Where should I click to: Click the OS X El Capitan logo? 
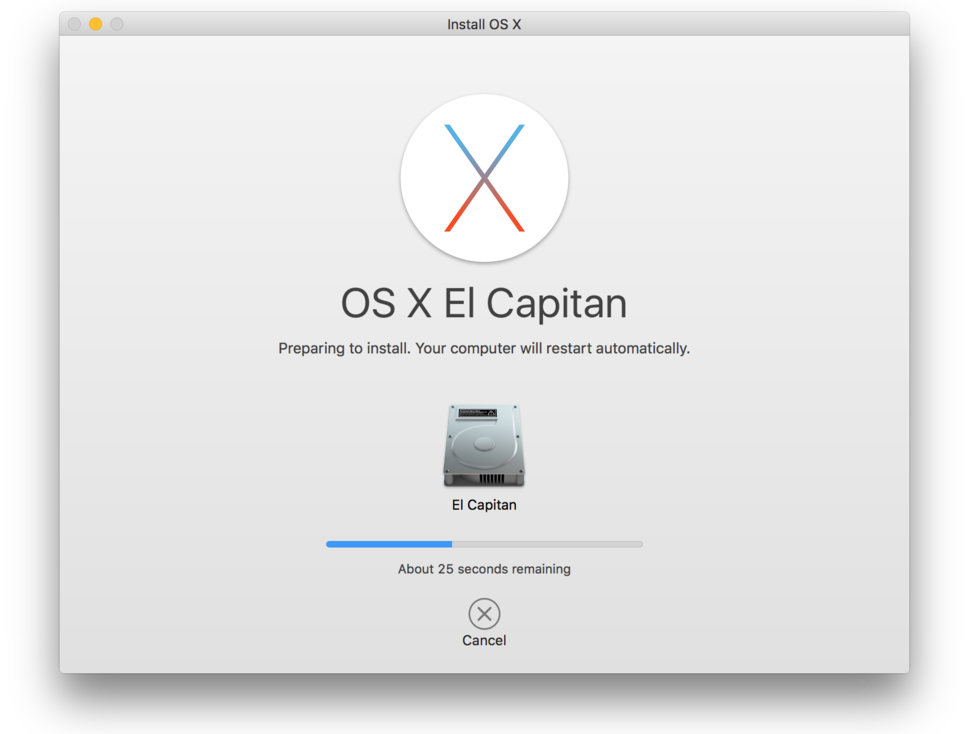pyautogui.click(x=484, y=177)
